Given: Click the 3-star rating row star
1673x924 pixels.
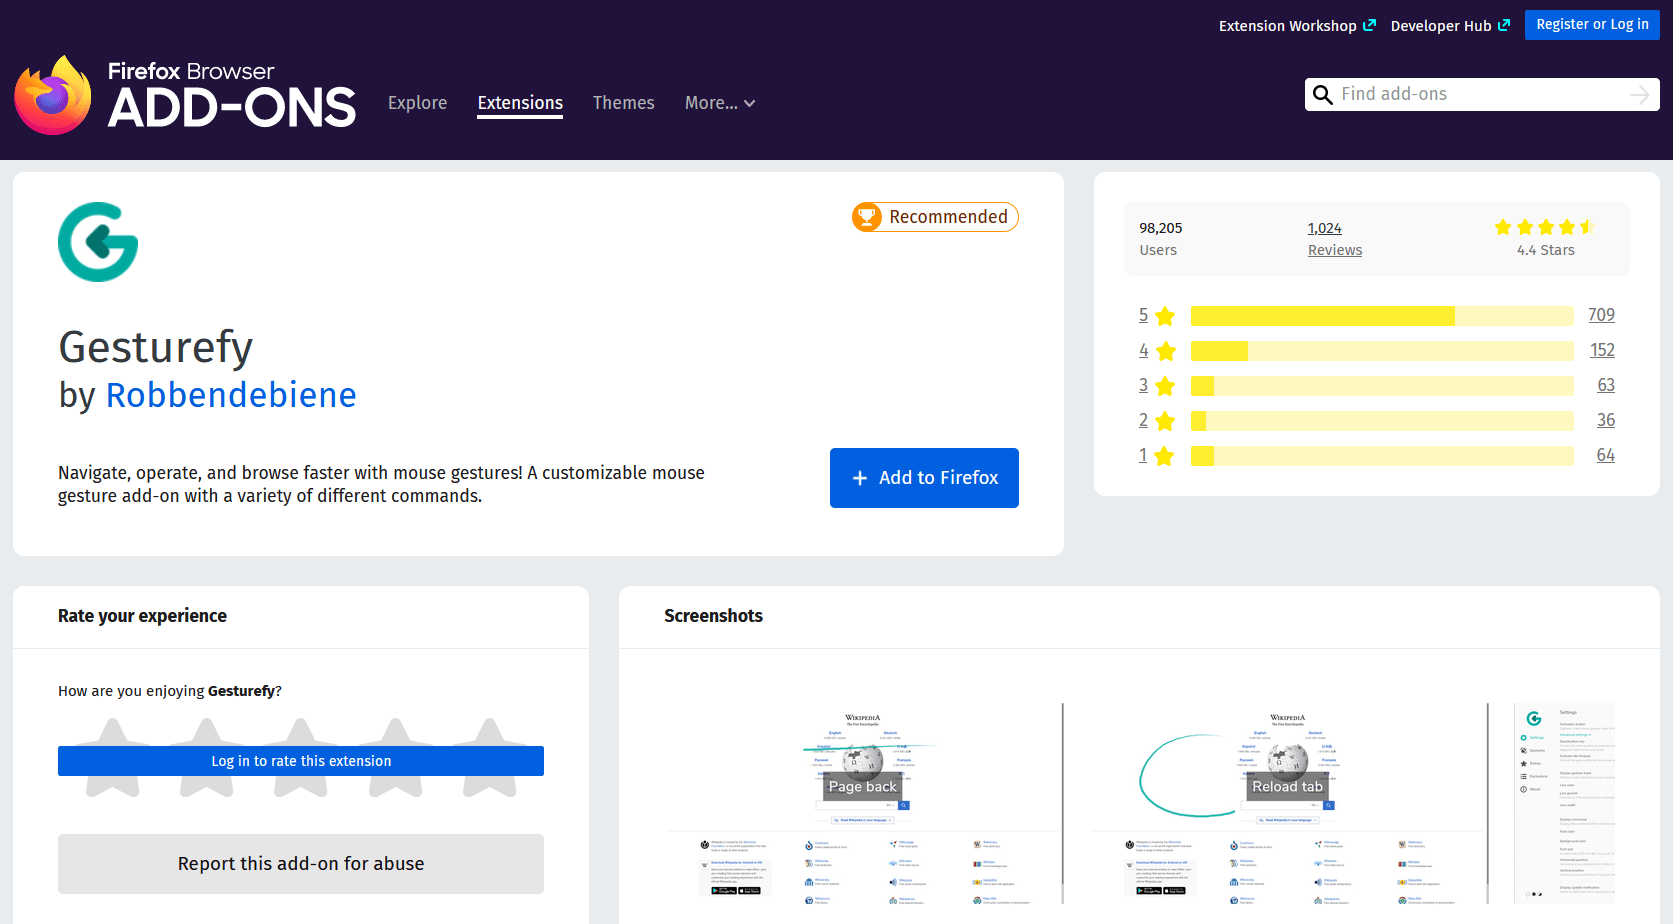Looking at the screenshot, I should 1165,386.
